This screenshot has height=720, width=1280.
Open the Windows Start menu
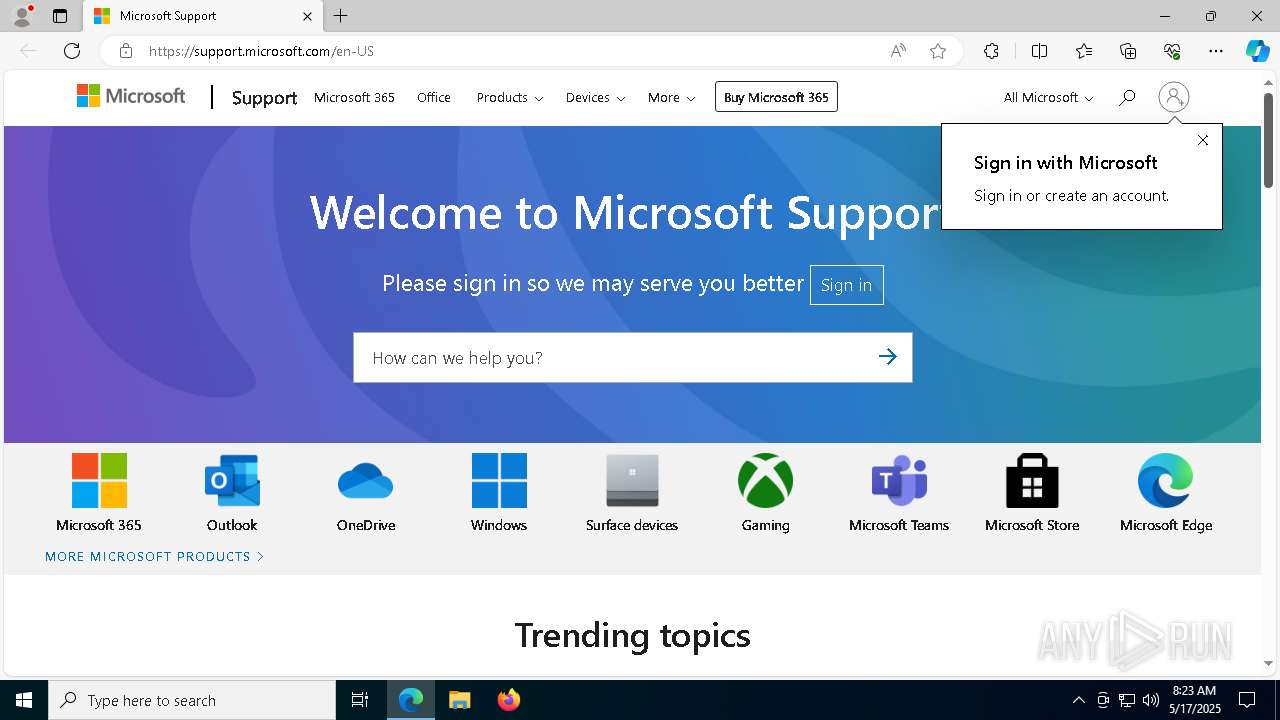tap(24, 700)
